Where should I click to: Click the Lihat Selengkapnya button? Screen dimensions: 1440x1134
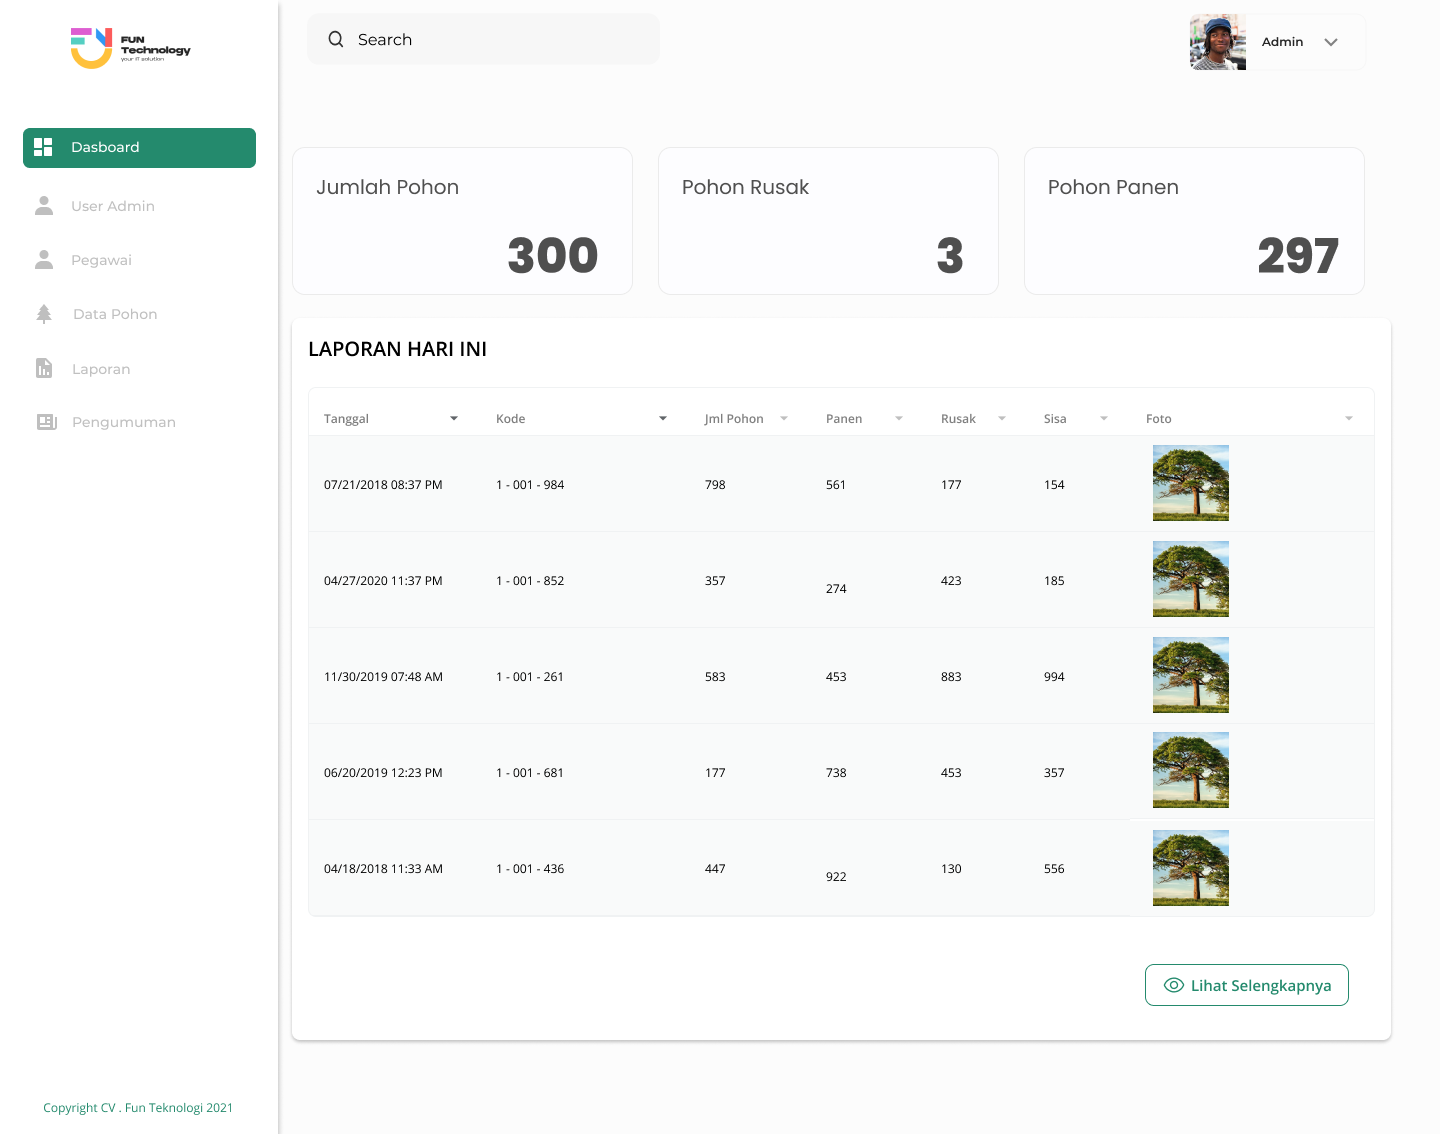tap(1246, 985)
